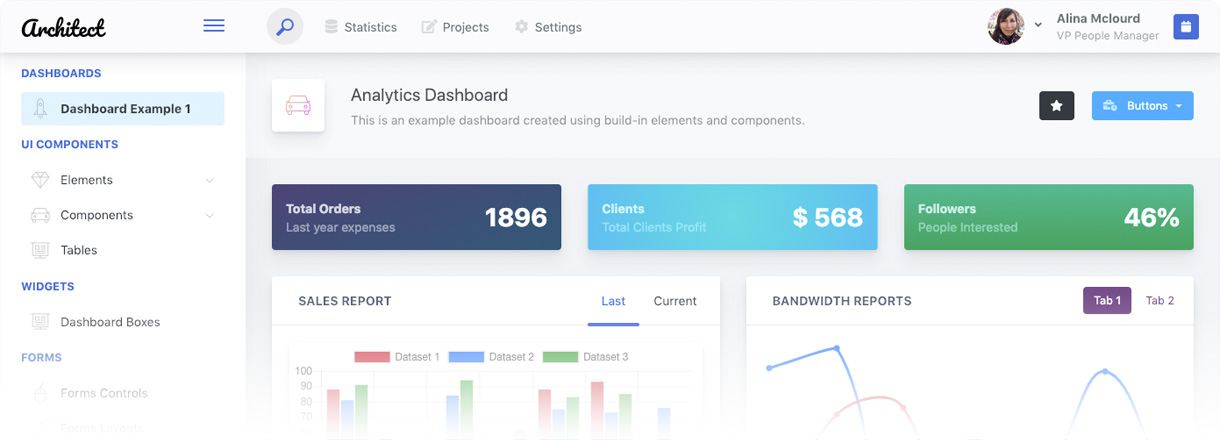The width and height of the screenshot is (1220, 440).
Task: Click the Statistics database icon
Action: [x=331, y=27]
